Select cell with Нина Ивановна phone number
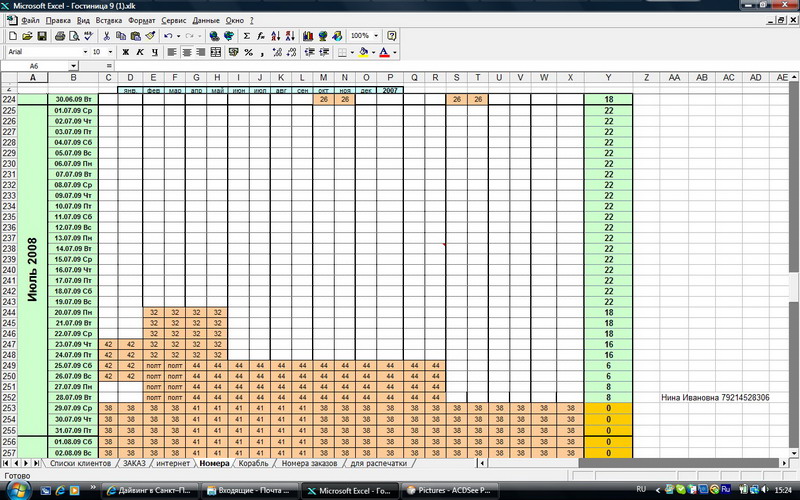The width and height of the screenshot is (800, 500). [x=715, y=398]
